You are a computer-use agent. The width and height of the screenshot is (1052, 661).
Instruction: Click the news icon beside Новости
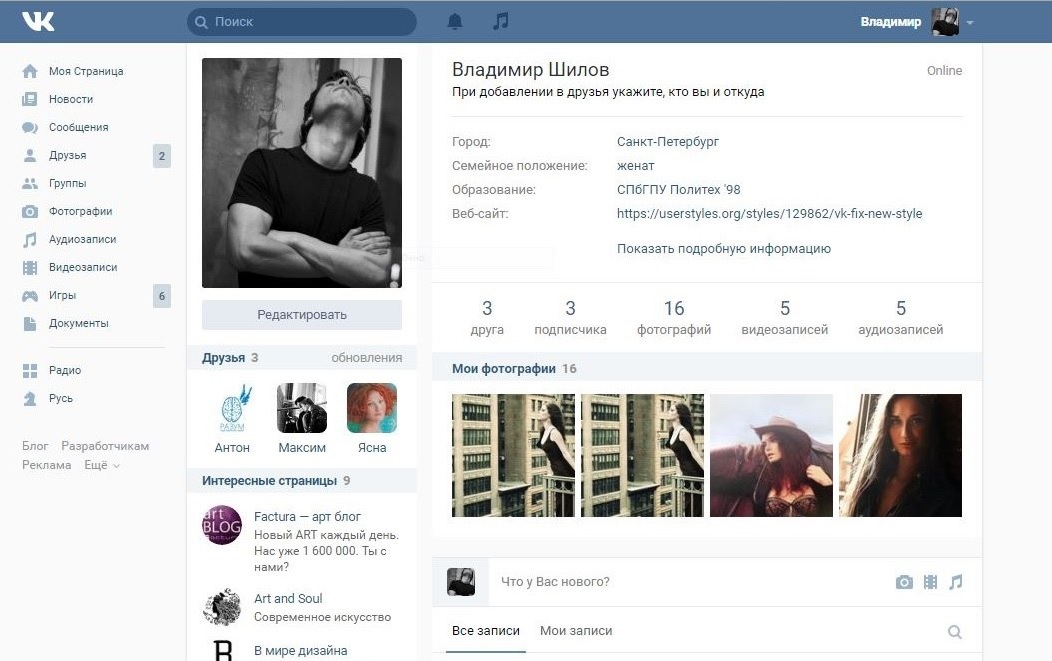[30, 99]
